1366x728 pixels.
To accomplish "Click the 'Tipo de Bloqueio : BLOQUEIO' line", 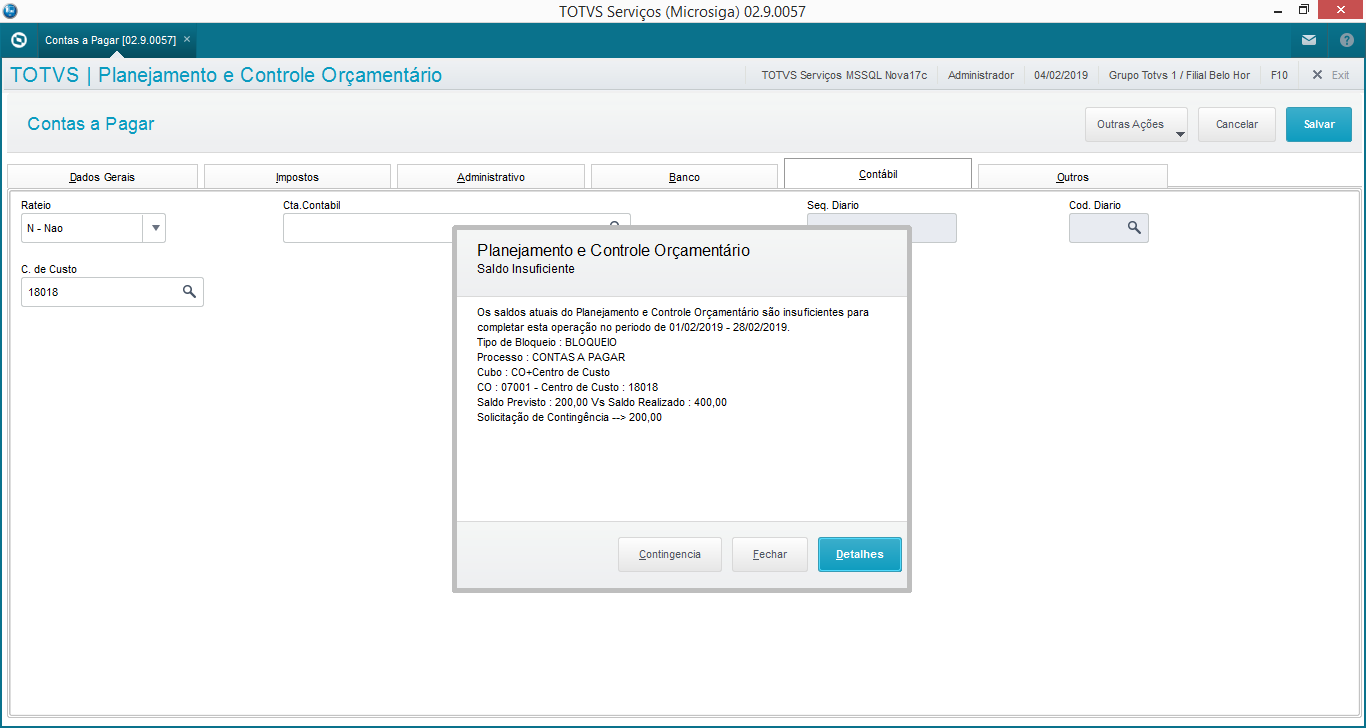I will point(547,342).
